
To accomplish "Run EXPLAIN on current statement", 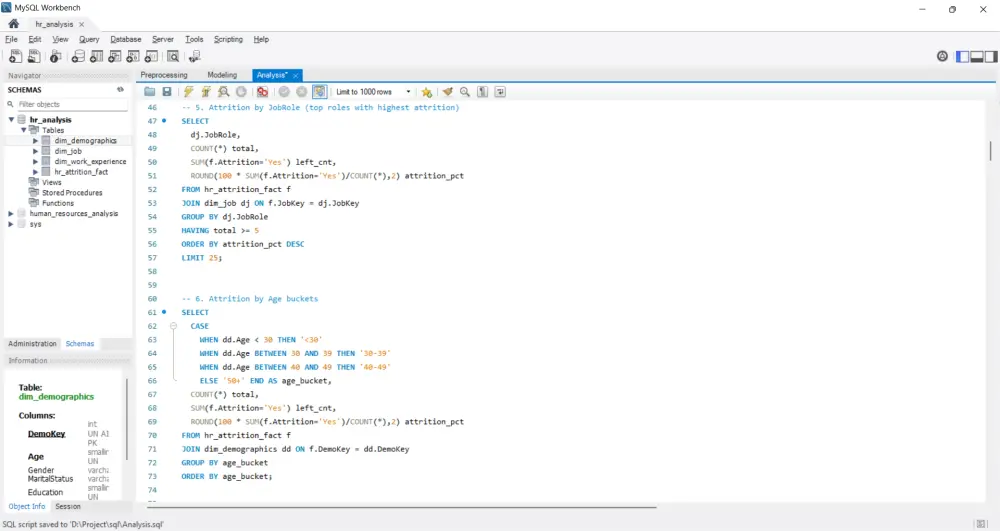I will (x=224, y=92).
